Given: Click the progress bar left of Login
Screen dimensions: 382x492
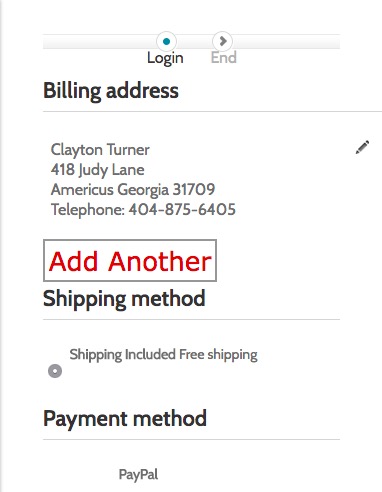Looking at the screenshot, I should (100, 41).
